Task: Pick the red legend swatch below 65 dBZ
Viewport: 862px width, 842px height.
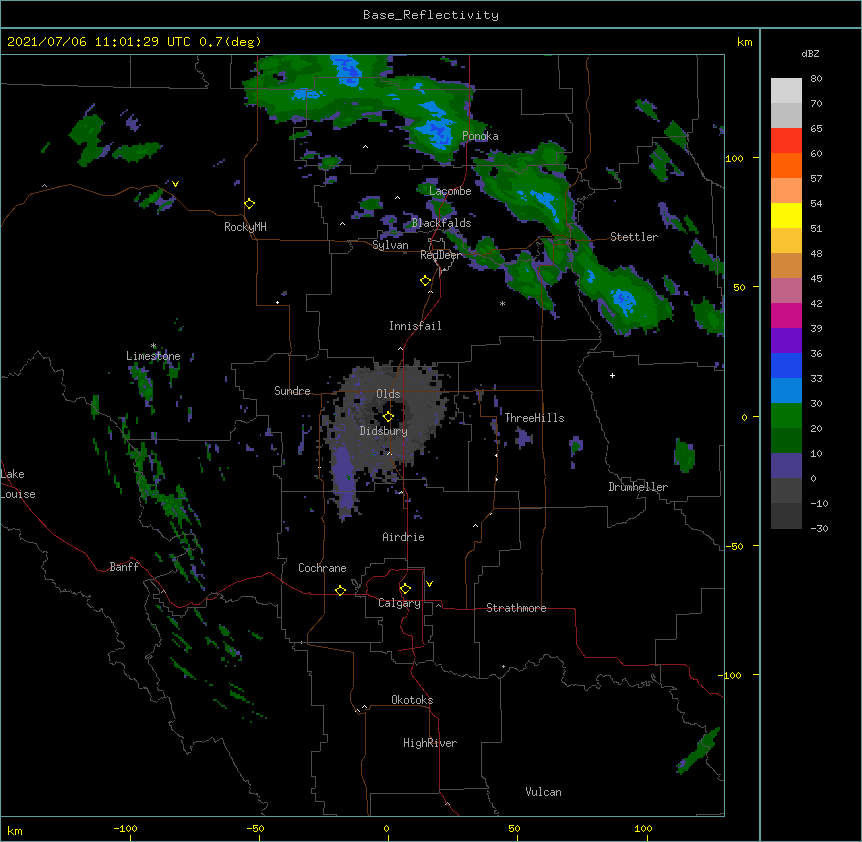Action: (x=786, y=140)
